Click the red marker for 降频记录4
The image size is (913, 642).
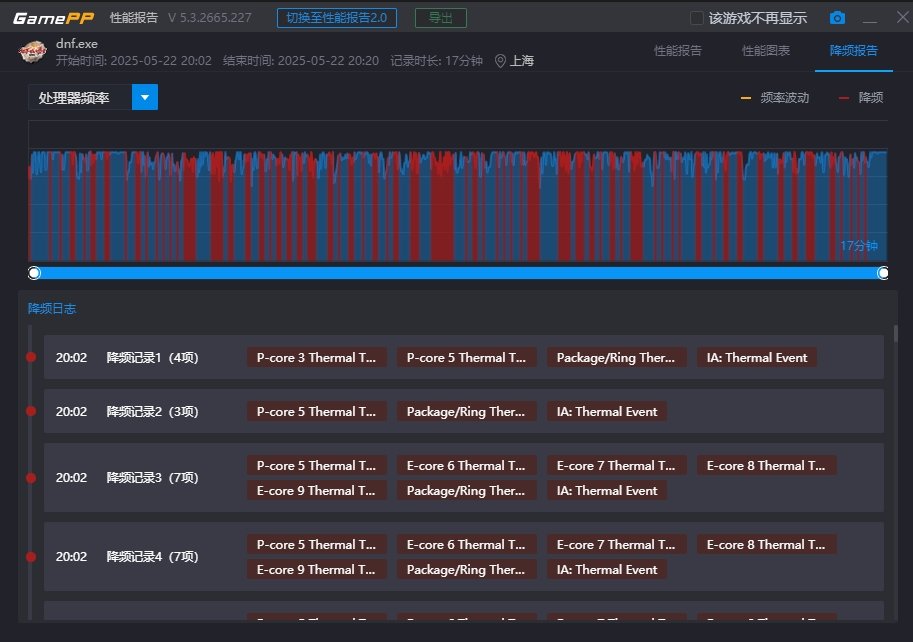coord(31,557)
